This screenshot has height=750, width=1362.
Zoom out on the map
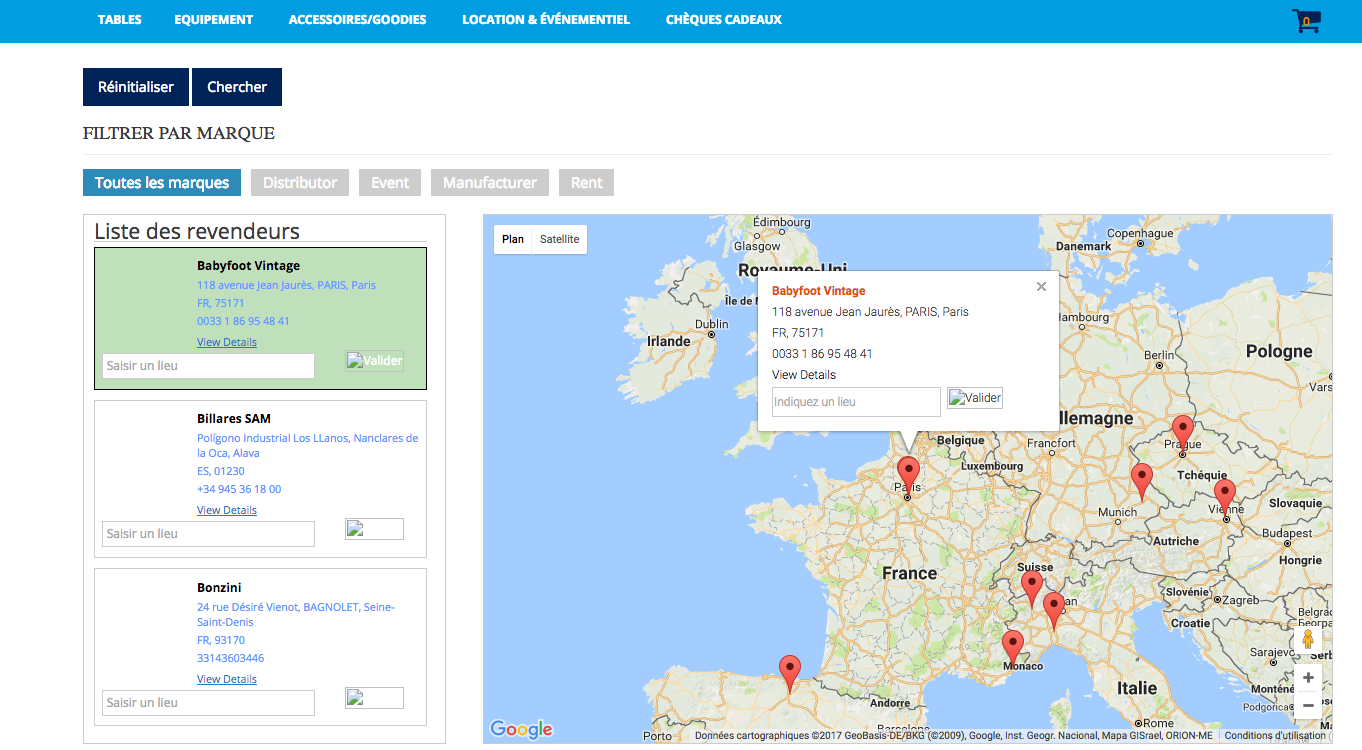click(1308, 706)
